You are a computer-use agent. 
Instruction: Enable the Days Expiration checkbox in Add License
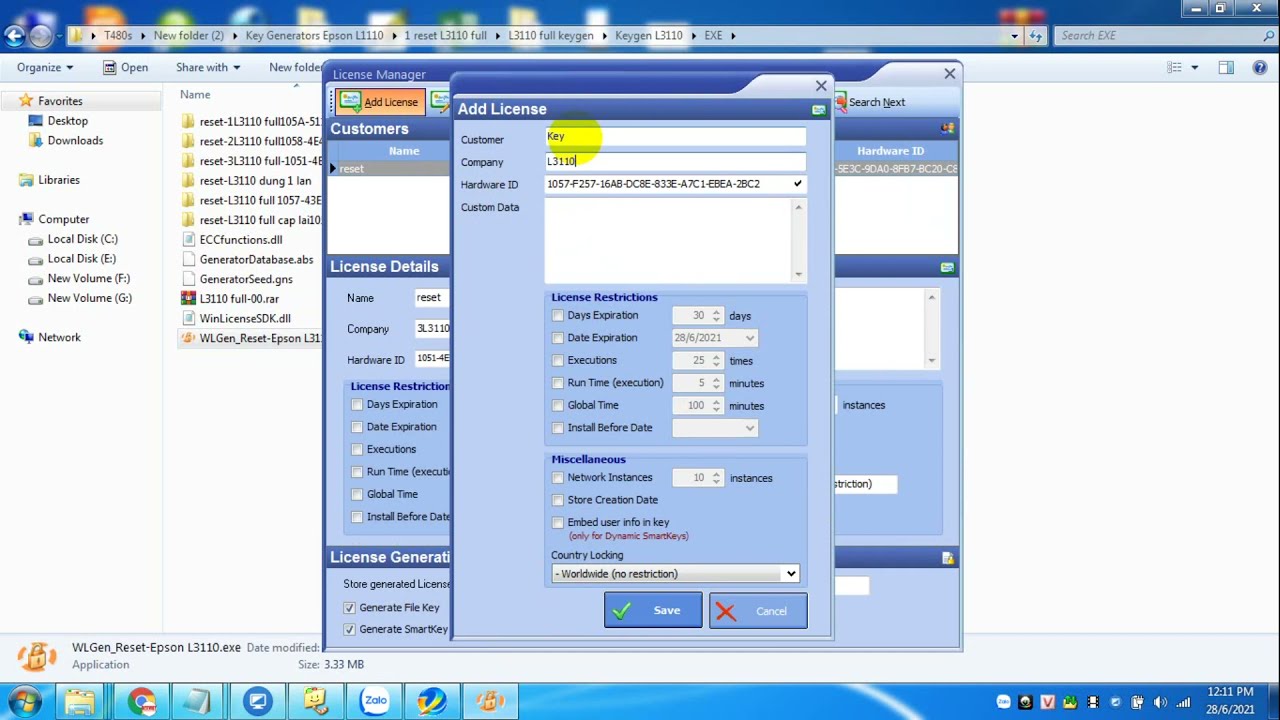click(x=558, y=315)
